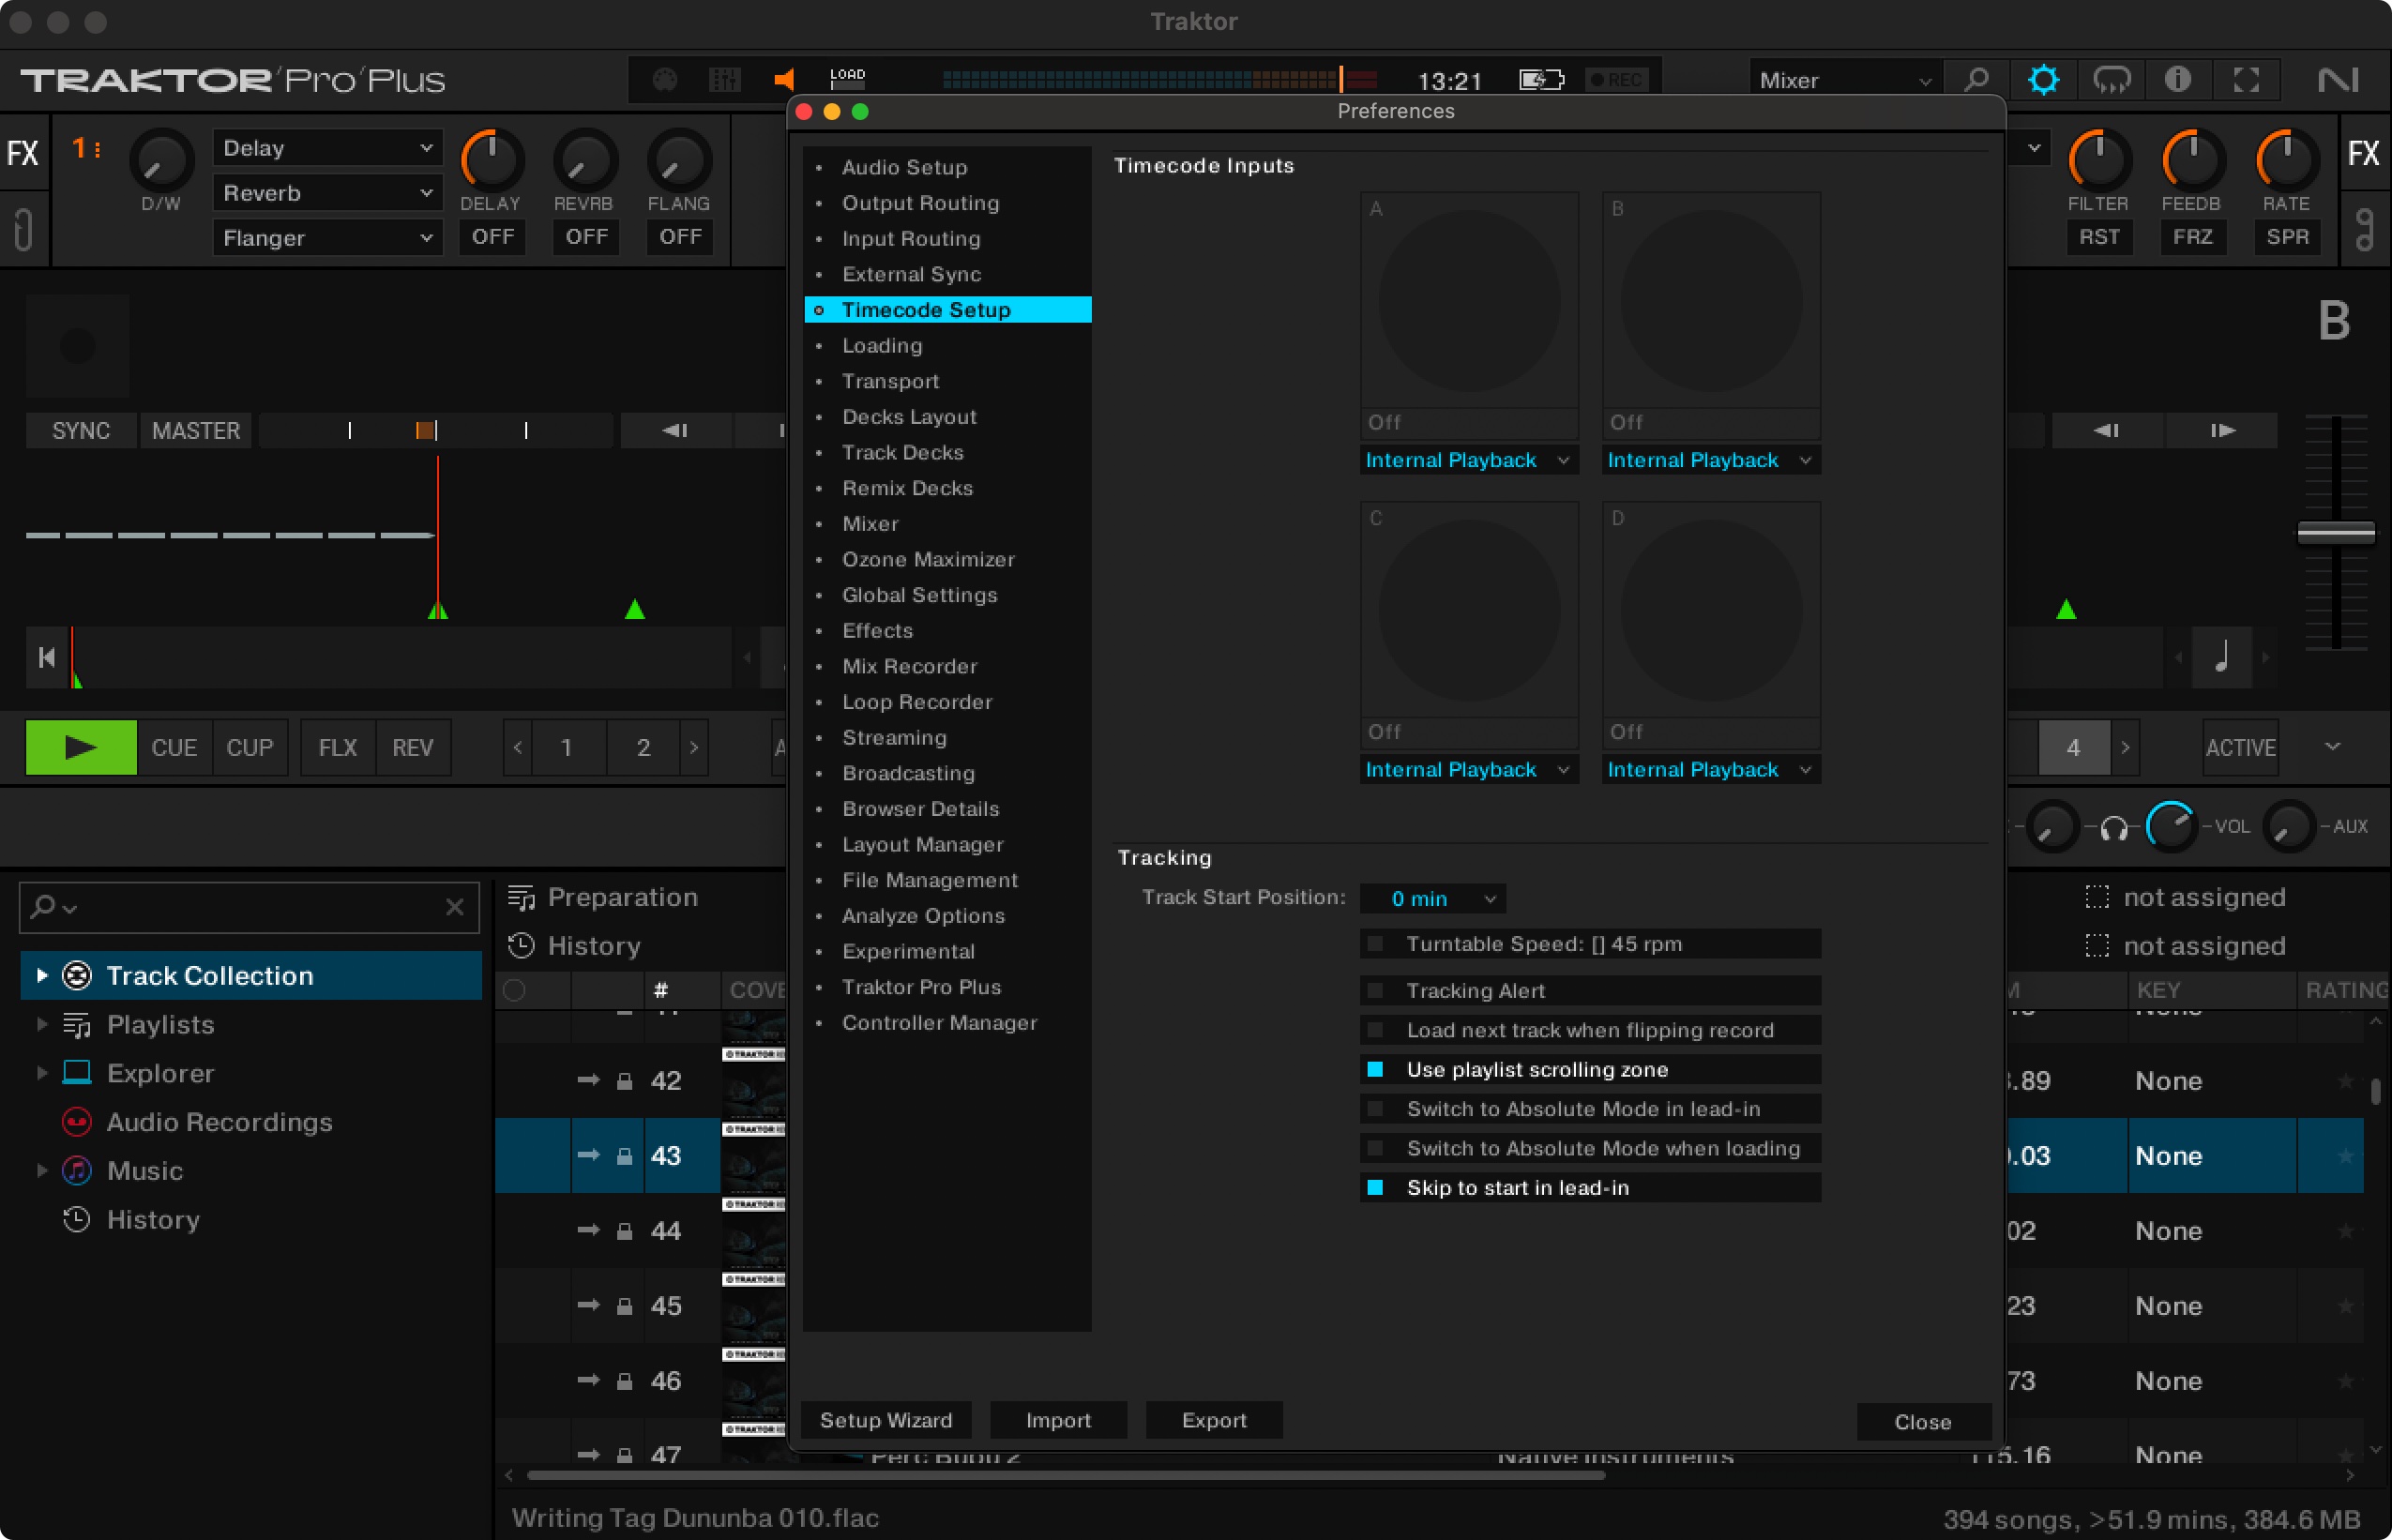Click the headphones cue icon

click(x=2113, y=828)
